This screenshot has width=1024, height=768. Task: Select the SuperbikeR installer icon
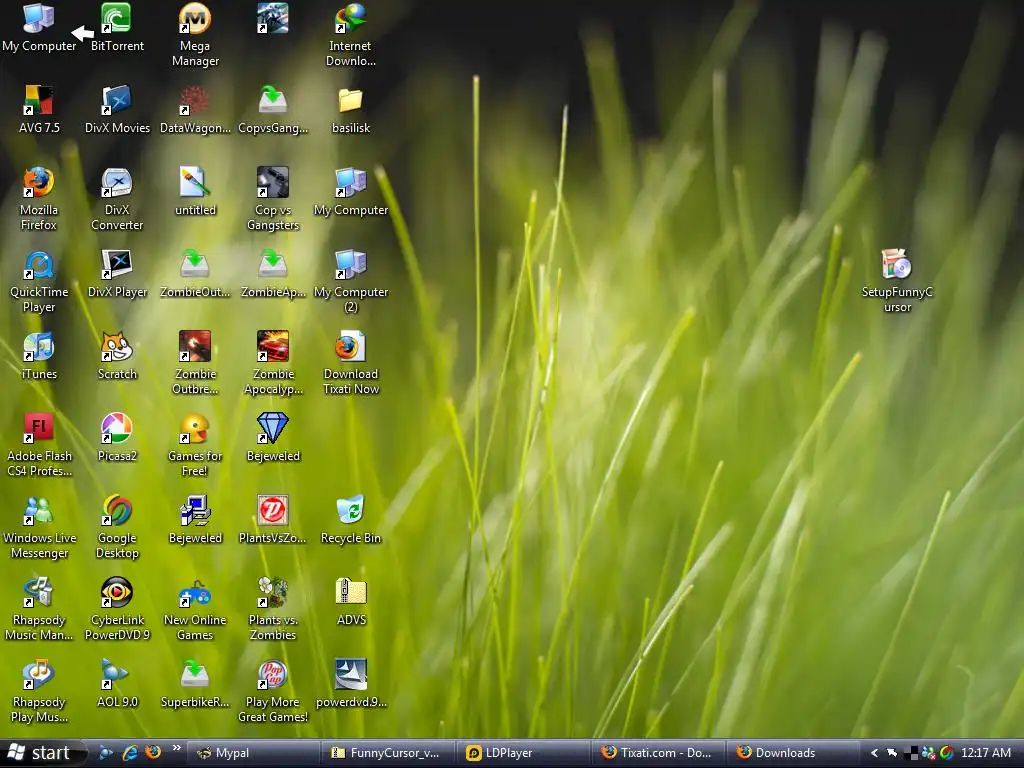coord(195,684)
